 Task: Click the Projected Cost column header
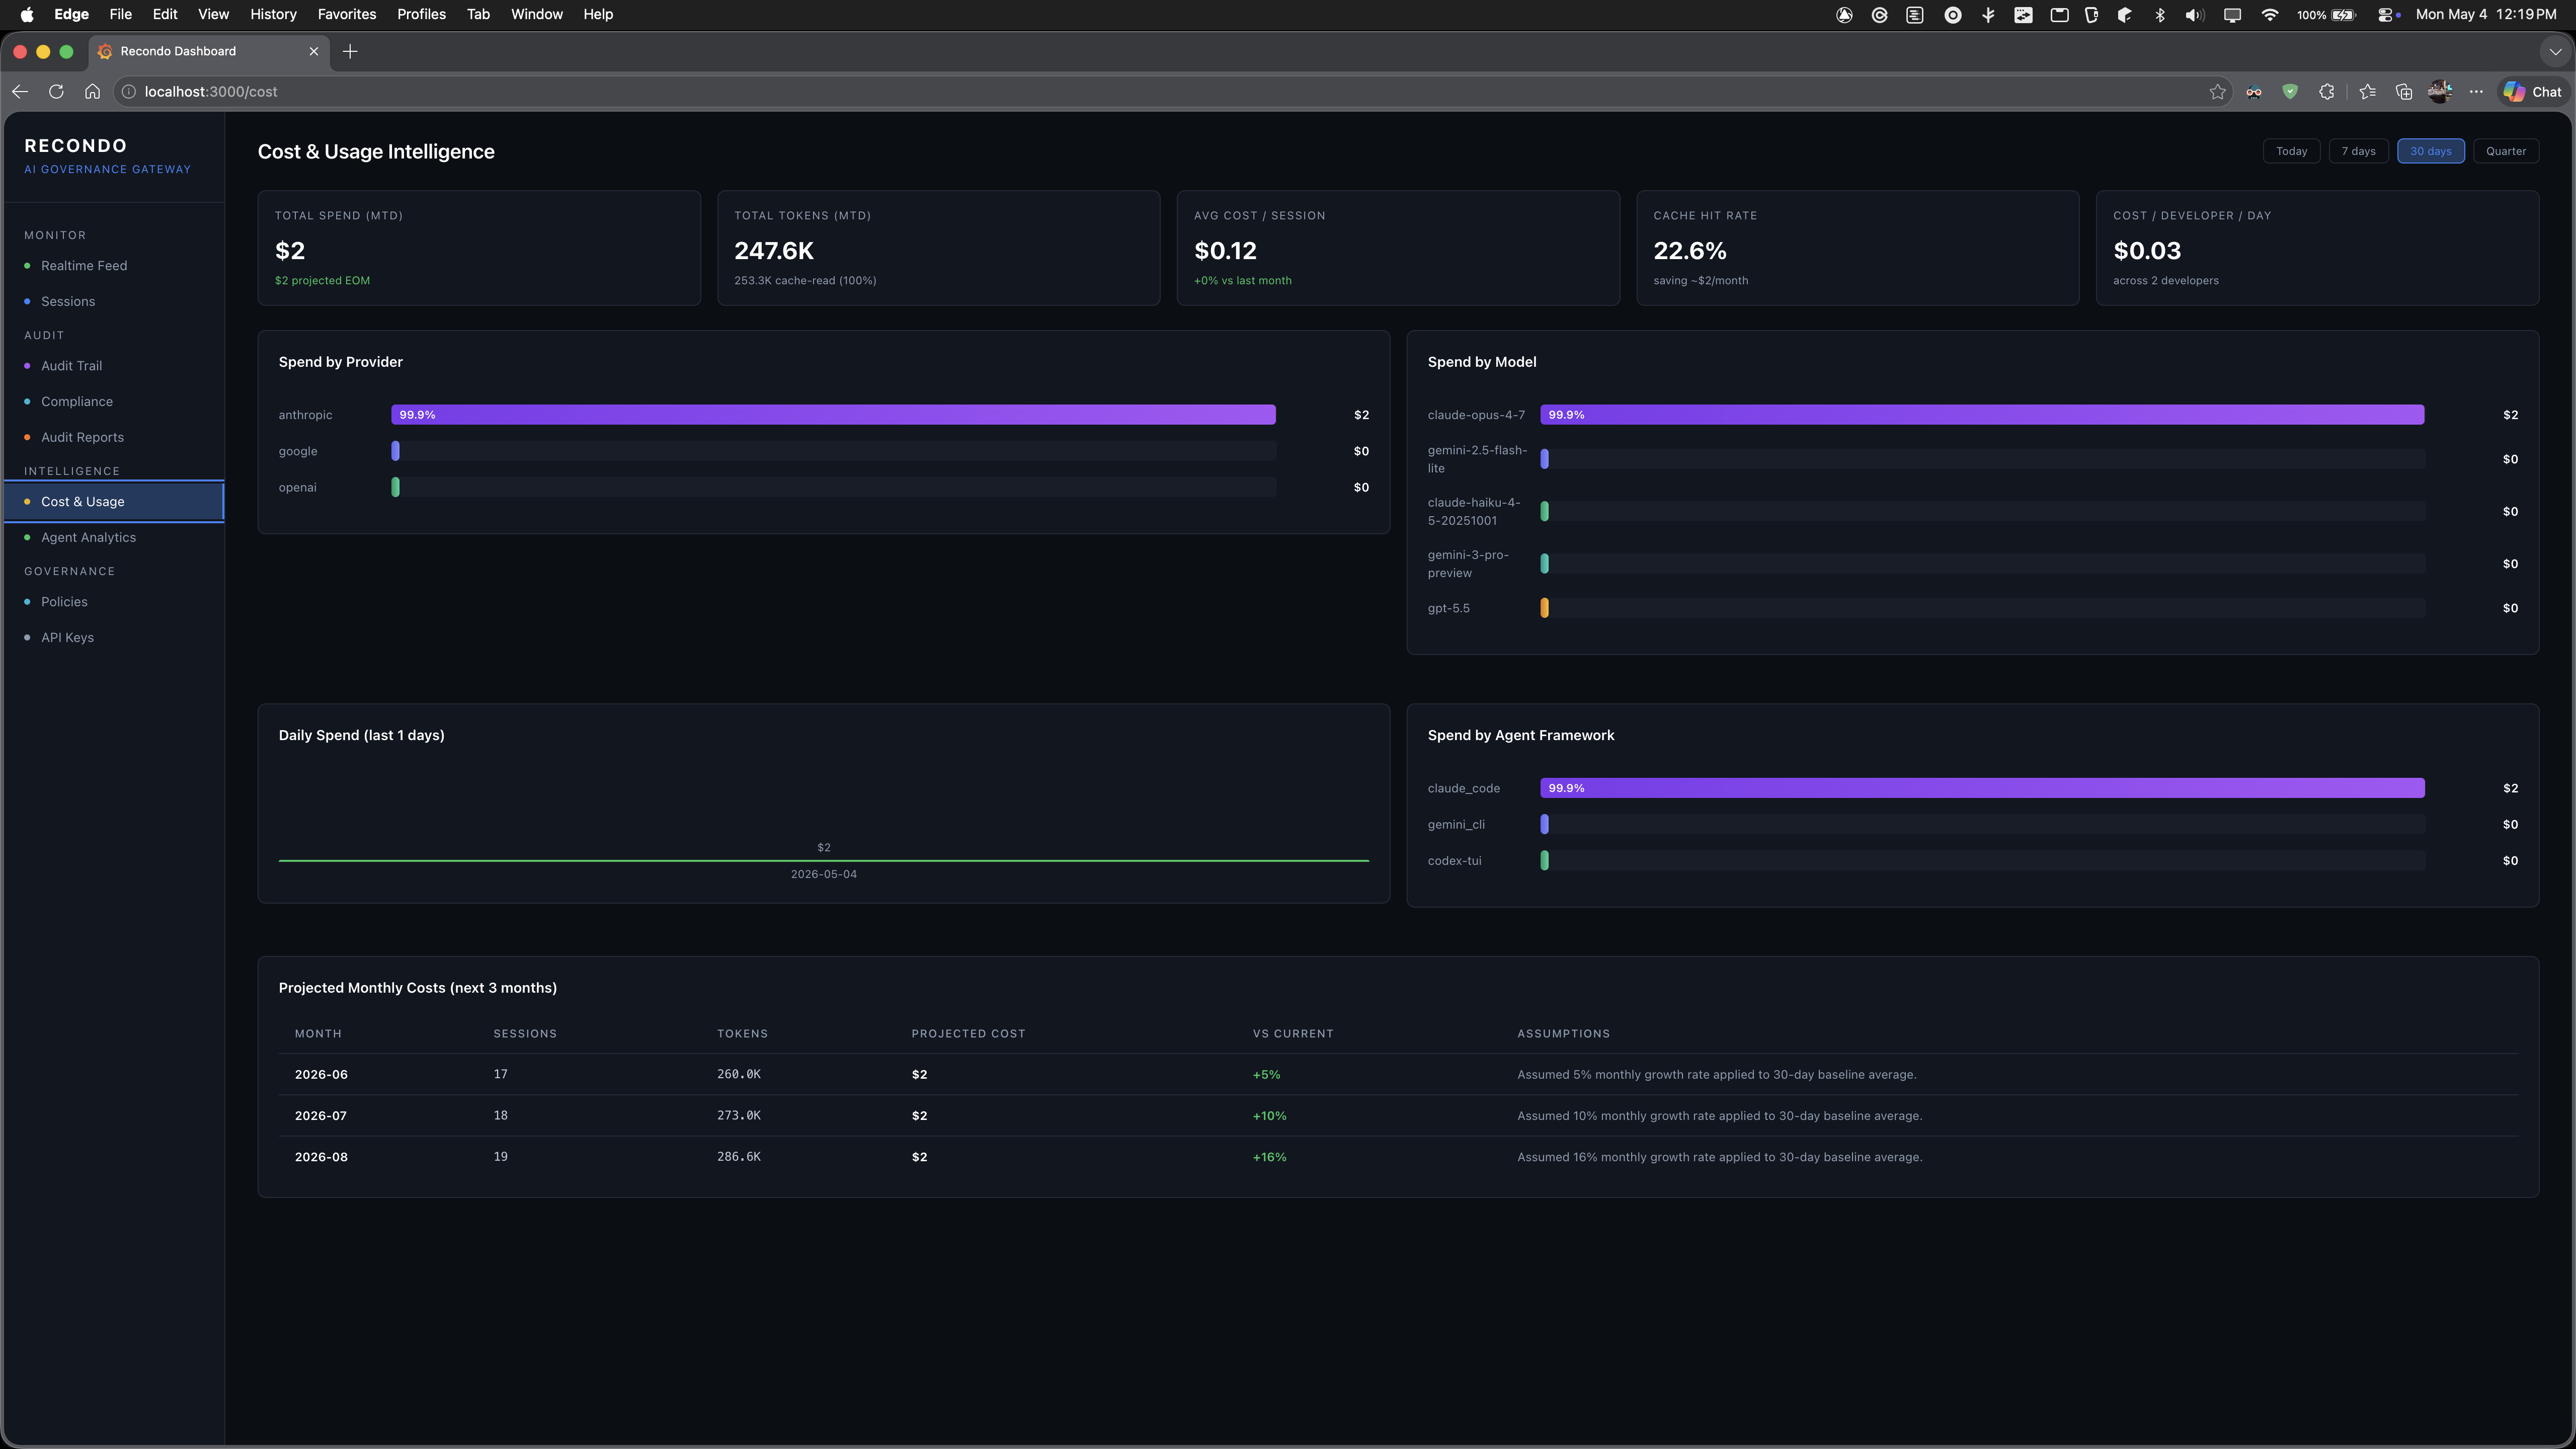(x=968, y=1034)
